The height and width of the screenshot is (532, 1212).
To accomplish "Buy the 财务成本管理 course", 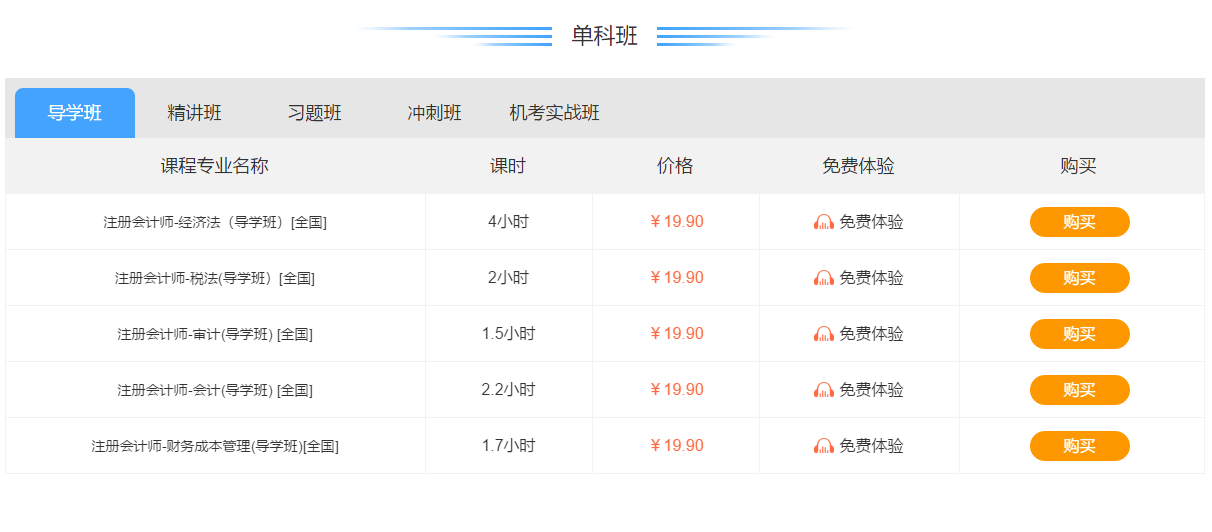I will (x=1080, y=446).
